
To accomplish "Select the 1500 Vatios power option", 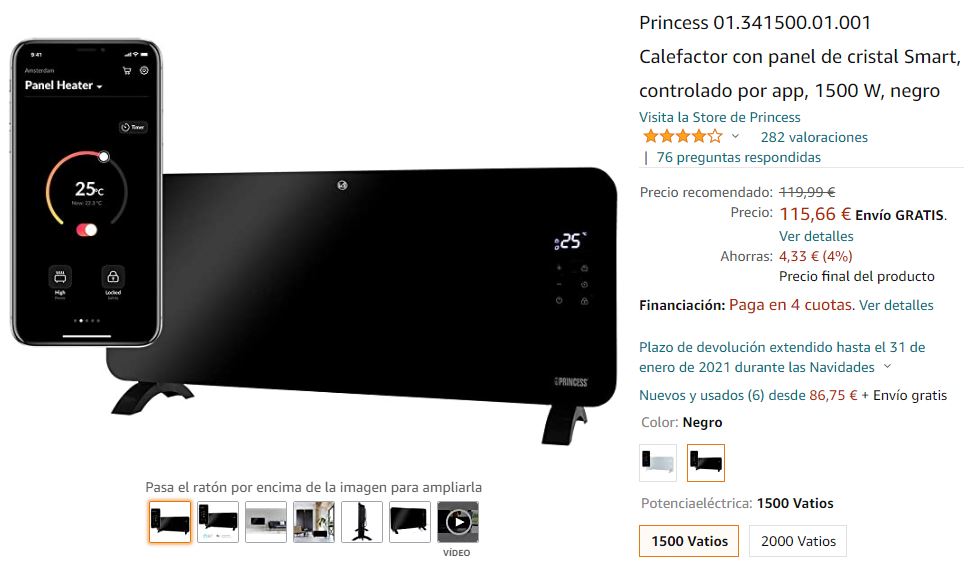I will [689, 541].
